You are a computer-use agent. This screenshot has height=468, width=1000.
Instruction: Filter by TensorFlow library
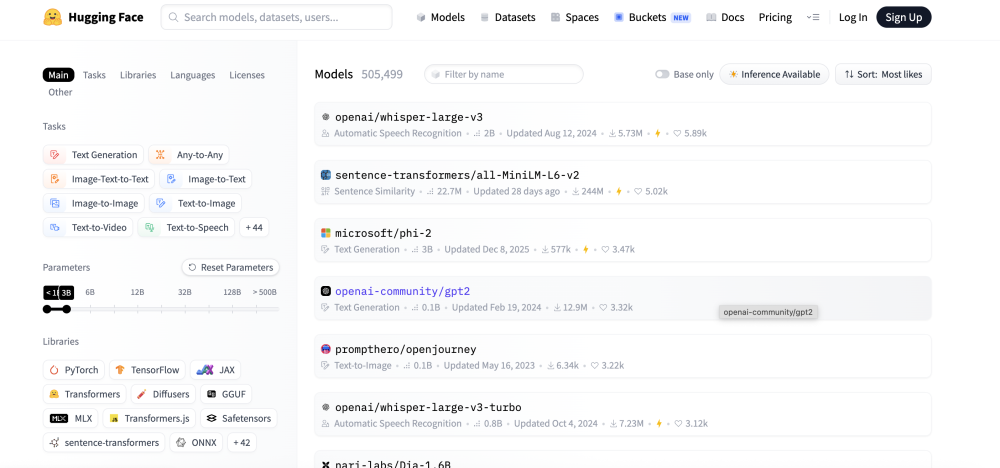[x=147, y=370]
